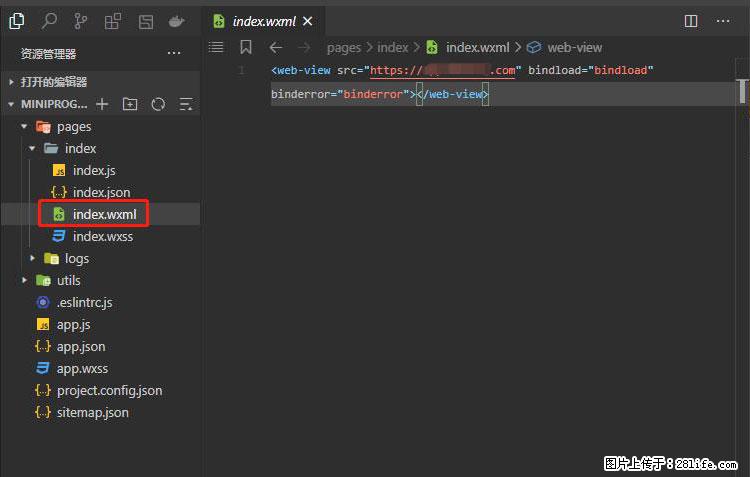
Task: Open app.json in the file tree
Action: (x=80, y=347)
